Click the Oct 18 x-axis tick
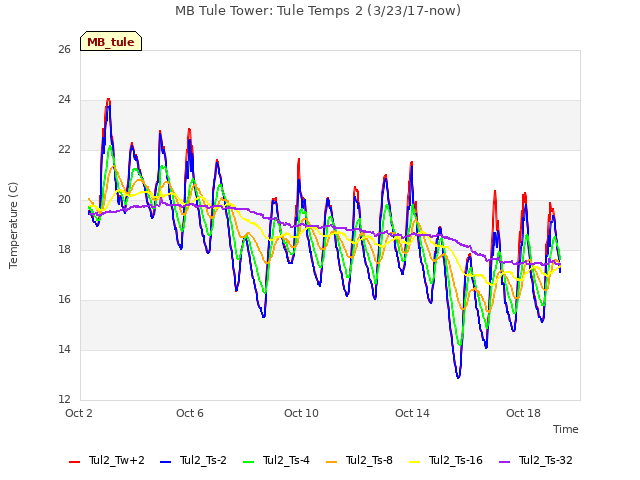Image resolution: width=640 pixels, height=480 pixels. [523, 413]
